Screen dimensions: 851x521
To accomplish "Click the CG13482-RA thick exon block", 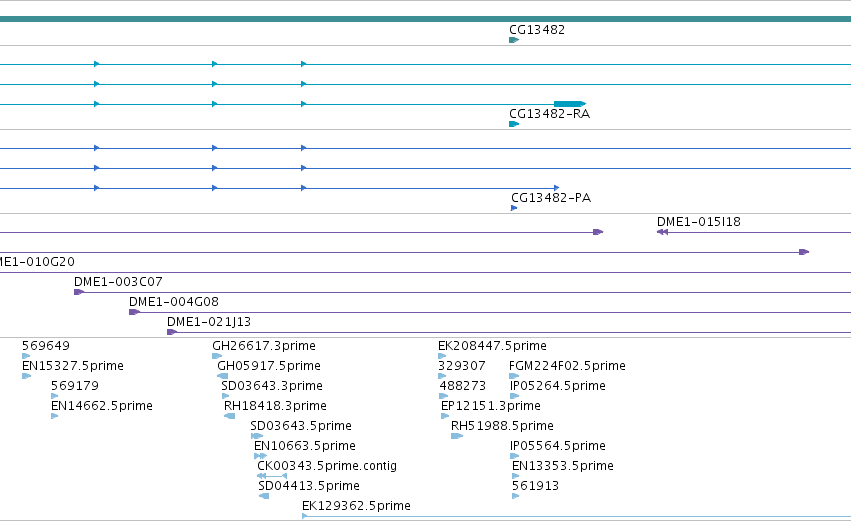I will click(x=570, y=104).
